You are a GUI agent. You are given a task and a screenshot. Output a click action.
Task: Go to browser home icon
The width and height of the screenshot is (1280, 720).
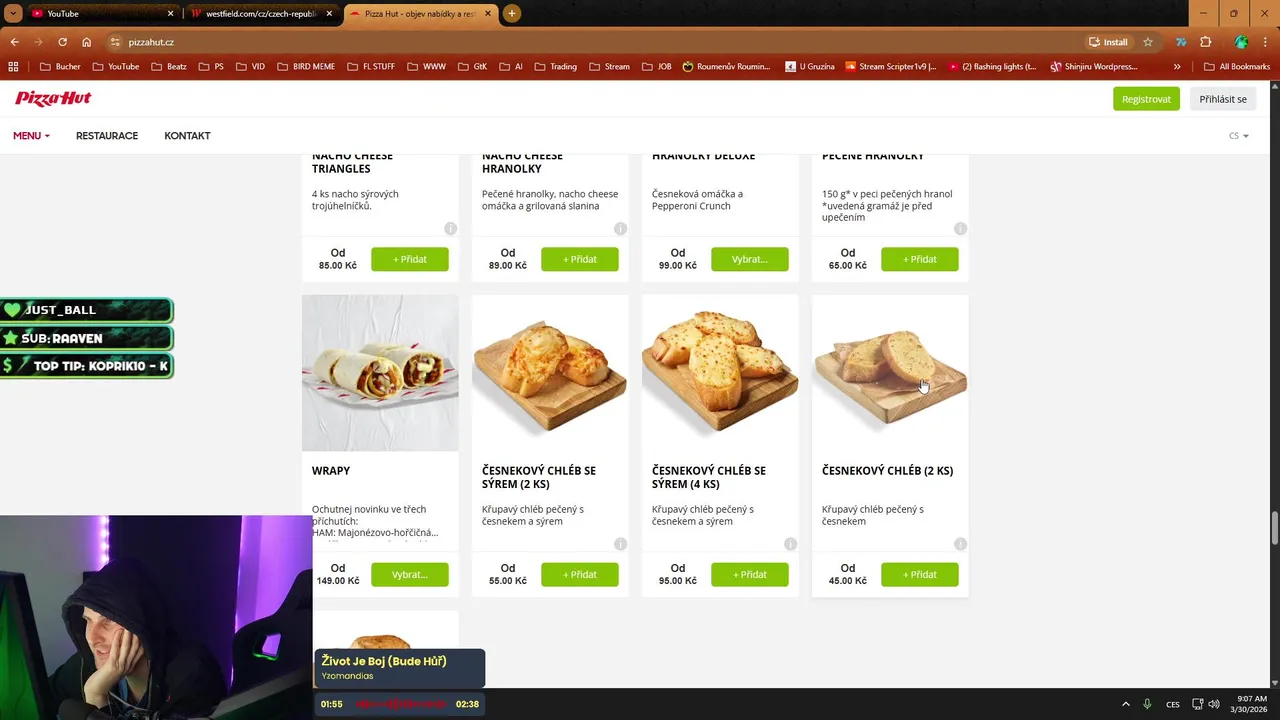tap(86, 42)
